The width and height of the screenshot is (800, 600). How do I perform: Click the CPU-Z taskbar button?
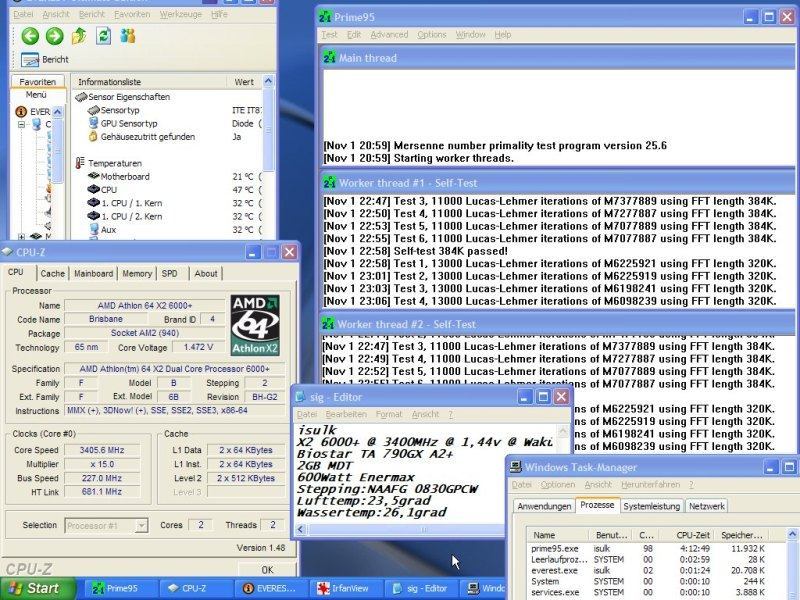195,588
